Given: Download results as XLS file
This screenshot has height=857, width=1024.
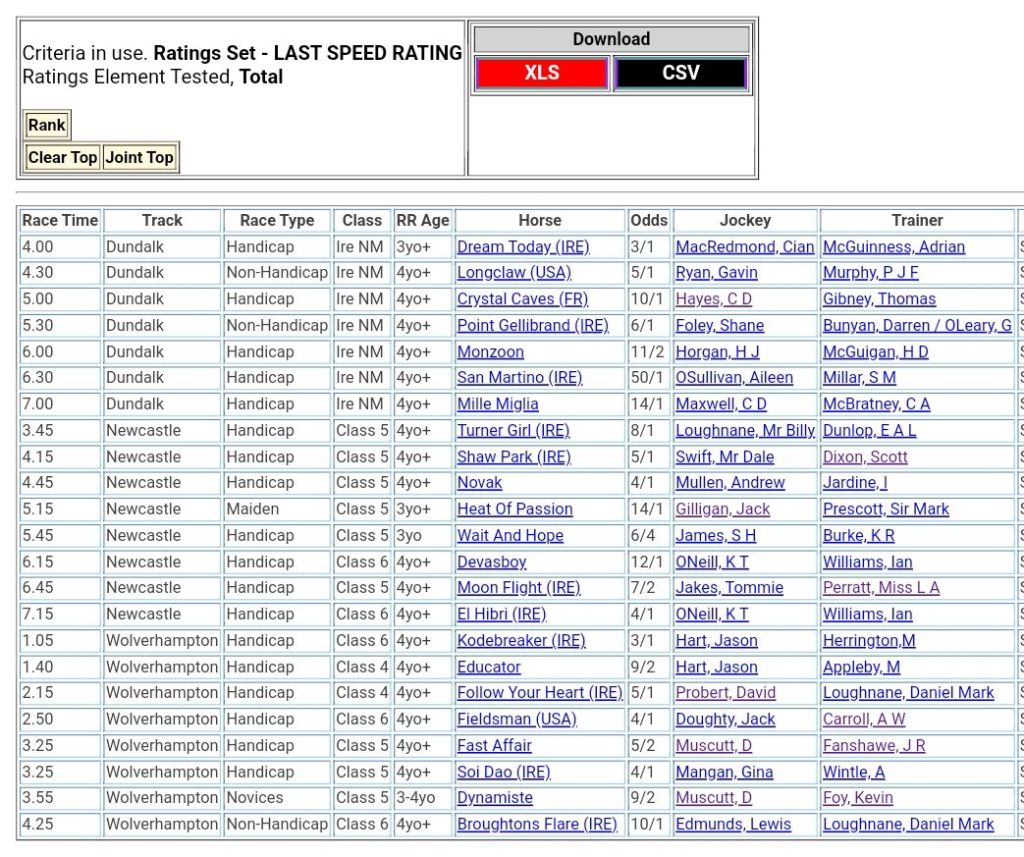Looking at the screenshot, I should [541, 73].
